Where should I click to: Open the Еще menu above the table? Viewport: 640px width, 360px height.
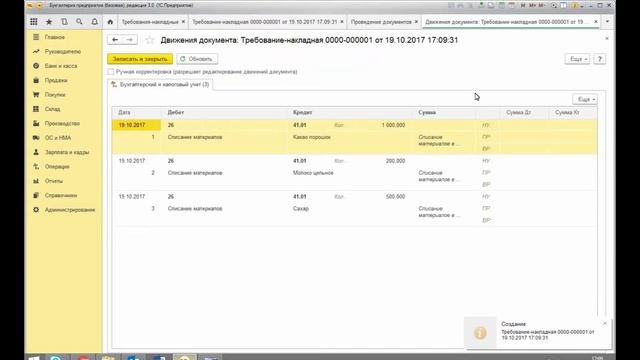point(585,99)
